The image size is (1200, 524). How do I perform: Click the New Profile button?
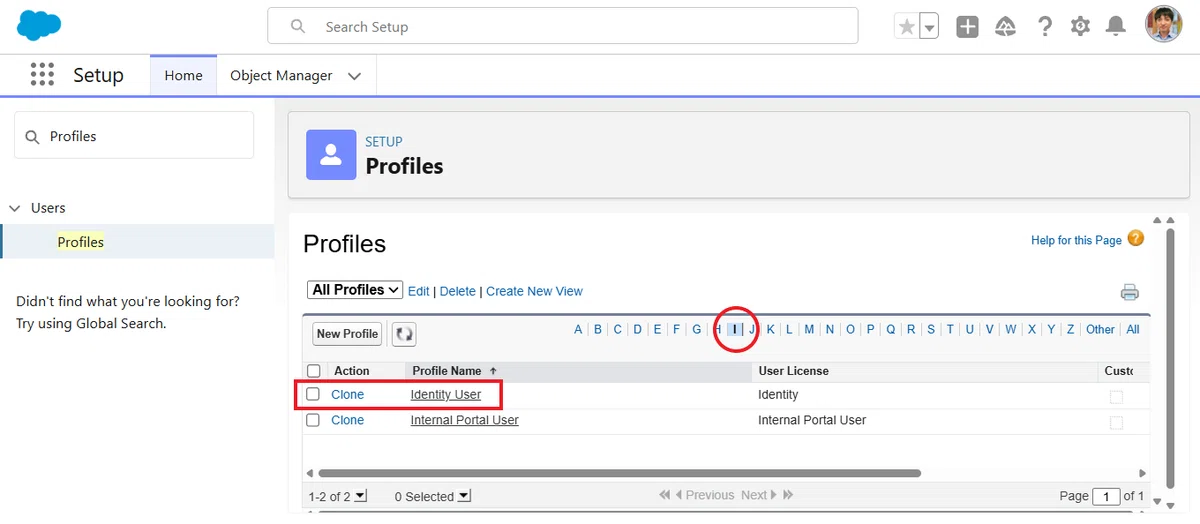[x=347, y=334]
